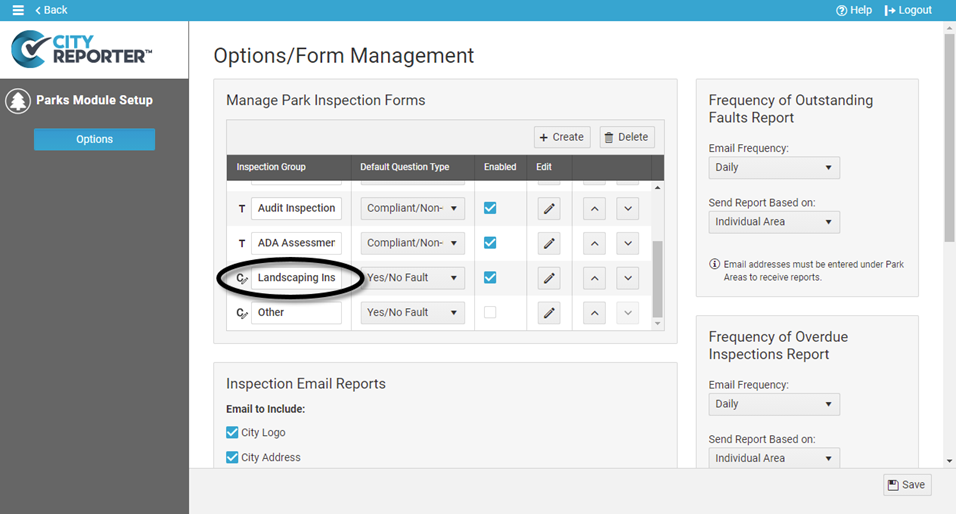Screen dimensions: 956x514
Task: Move ADA Assessment up with arrow
Action: point(594,243)
